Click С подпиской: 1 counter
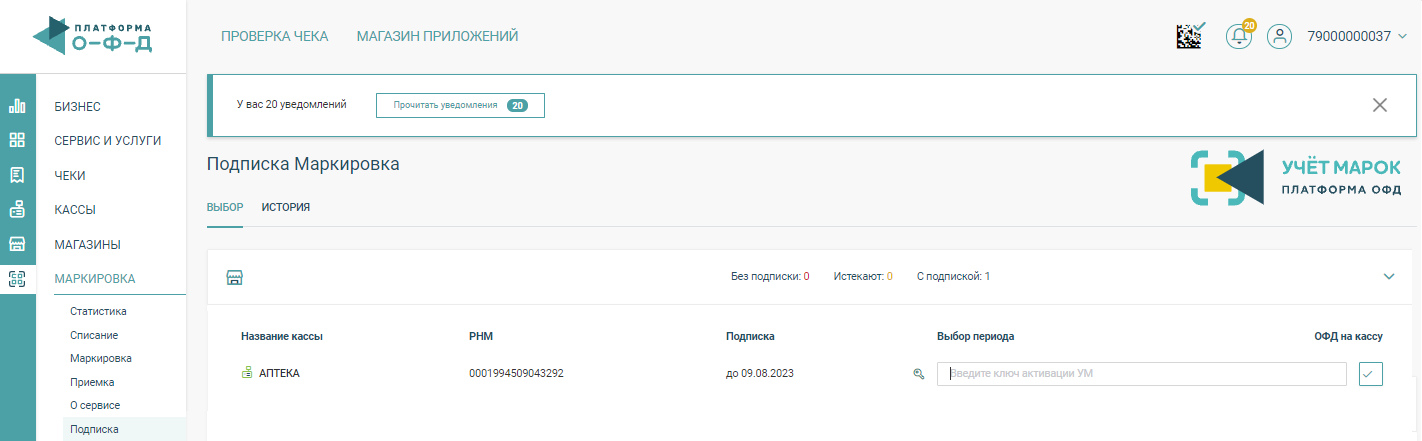This screenshot has width=1422, height=441. pos(953,276)
